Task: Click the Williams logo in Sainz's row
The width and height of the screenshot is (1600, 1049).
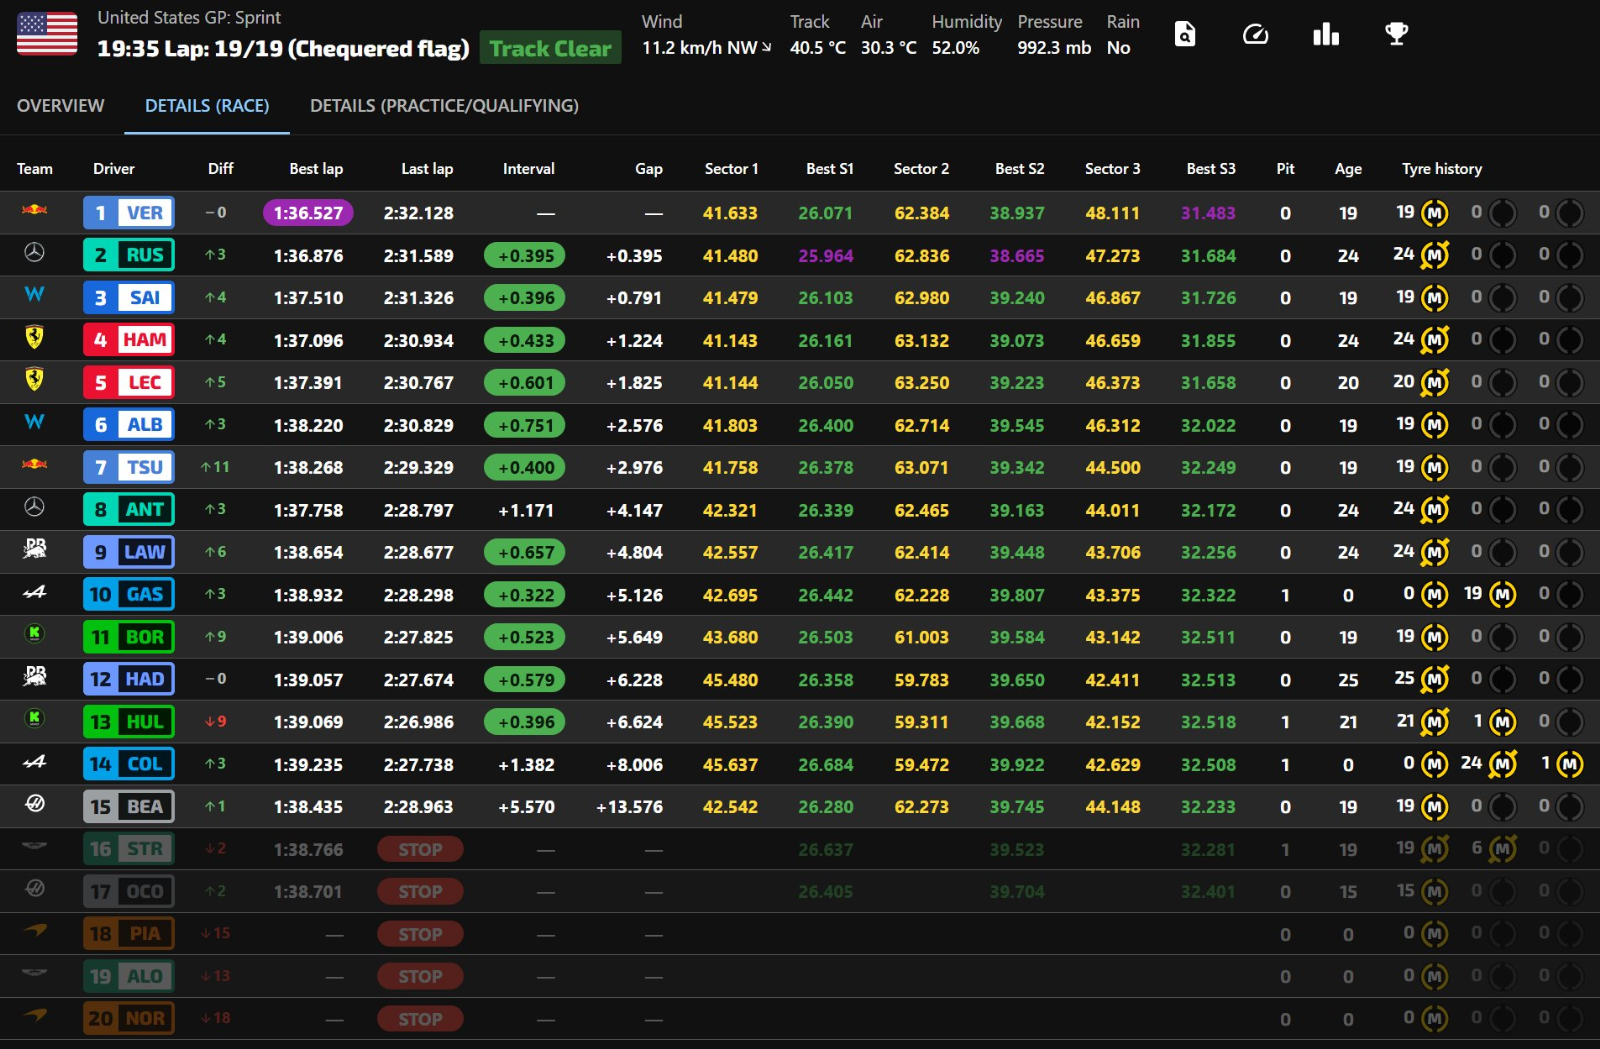Action: (34, 295)
